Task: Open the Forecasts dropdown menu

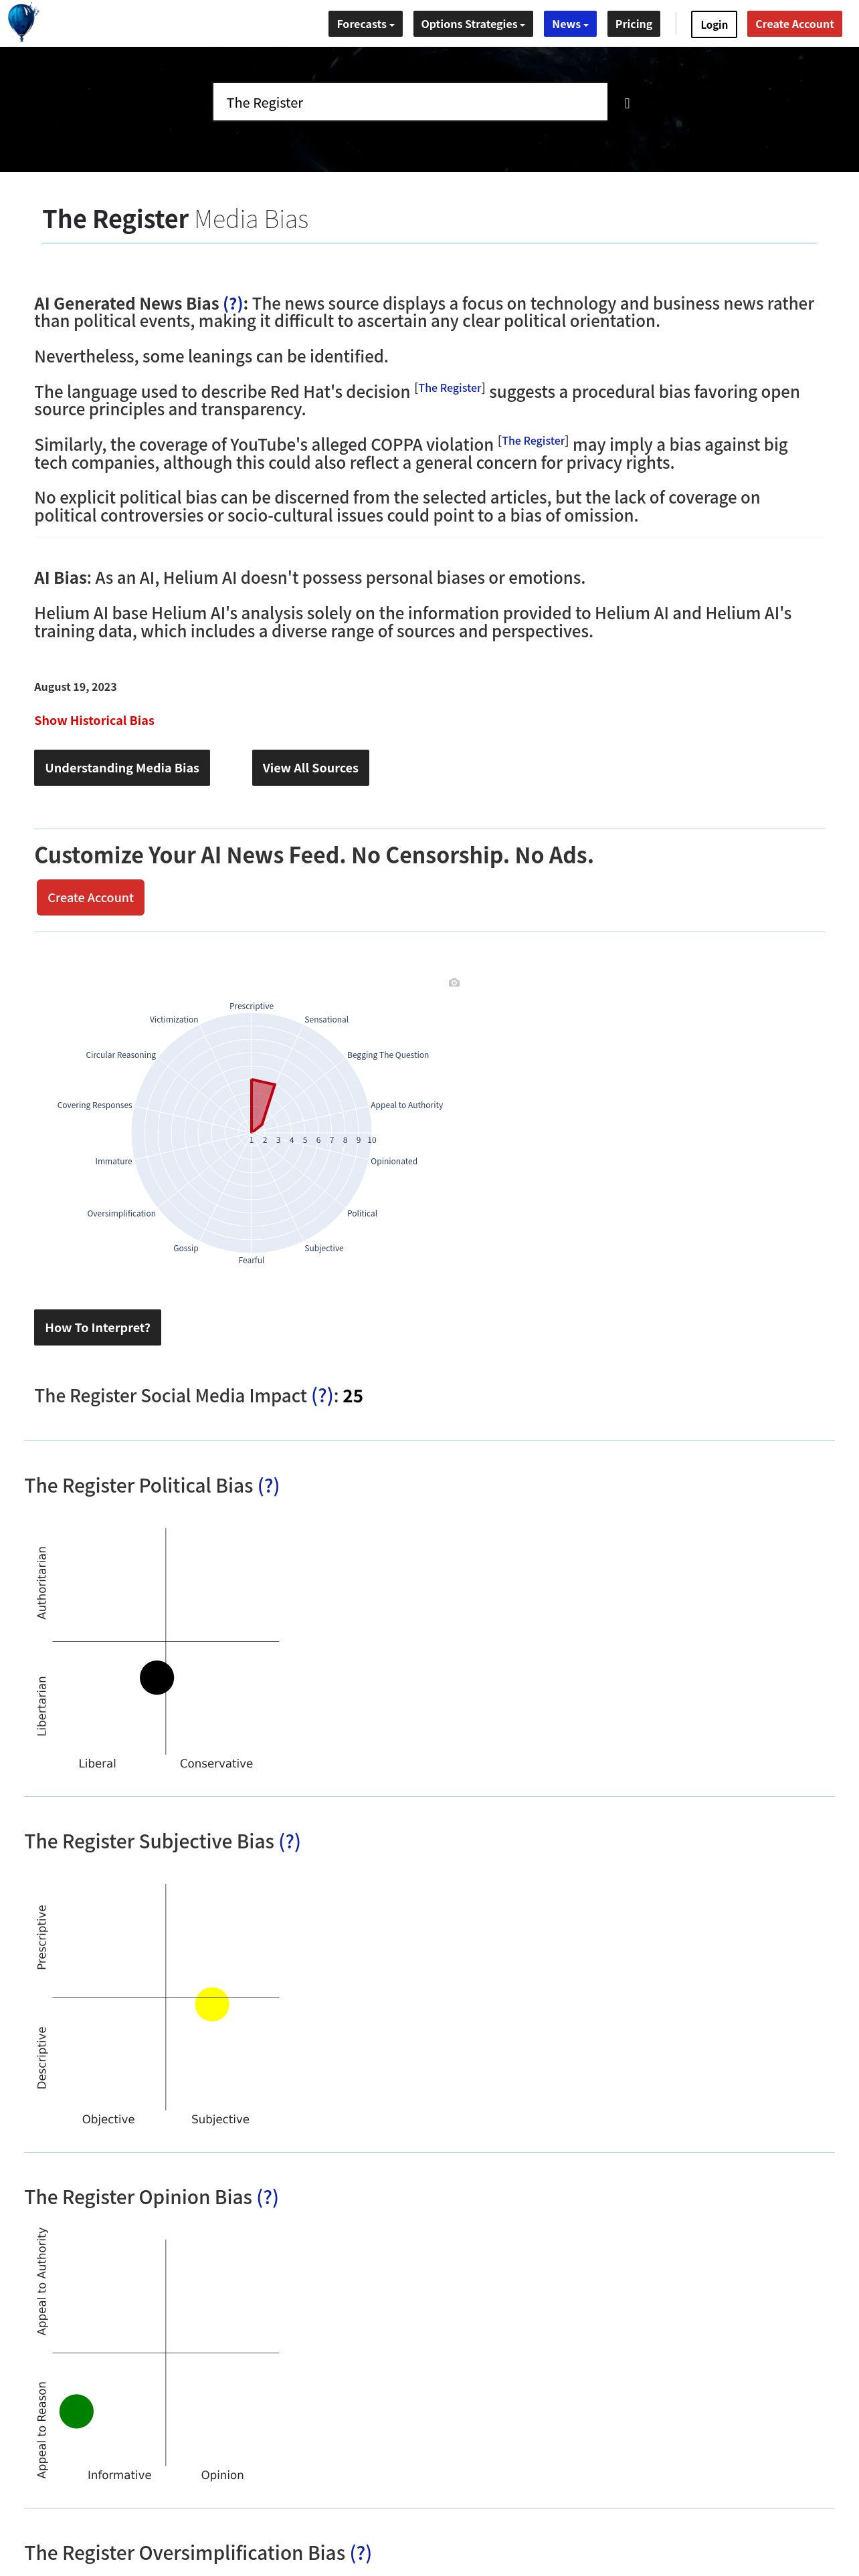Action: tap(365, 24)
